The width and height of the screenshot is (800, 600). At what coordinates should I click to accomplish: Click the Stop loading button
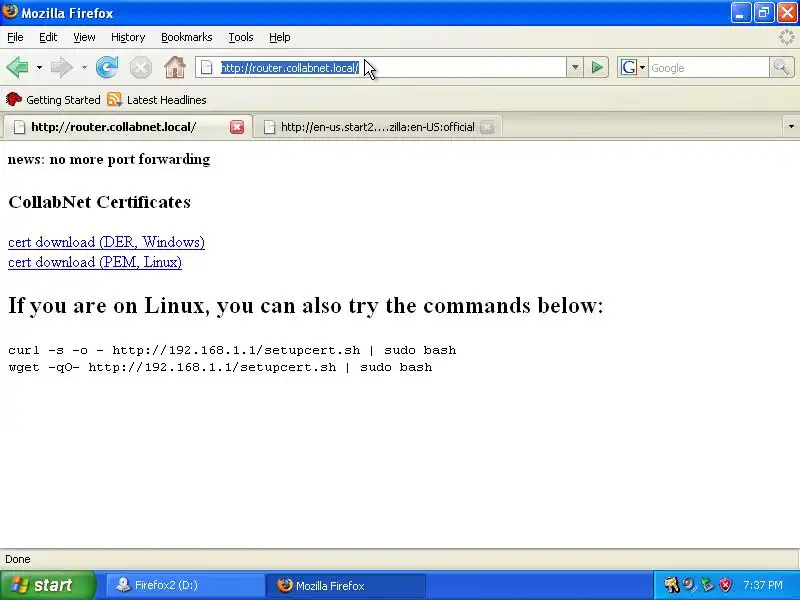pos(140,67)
